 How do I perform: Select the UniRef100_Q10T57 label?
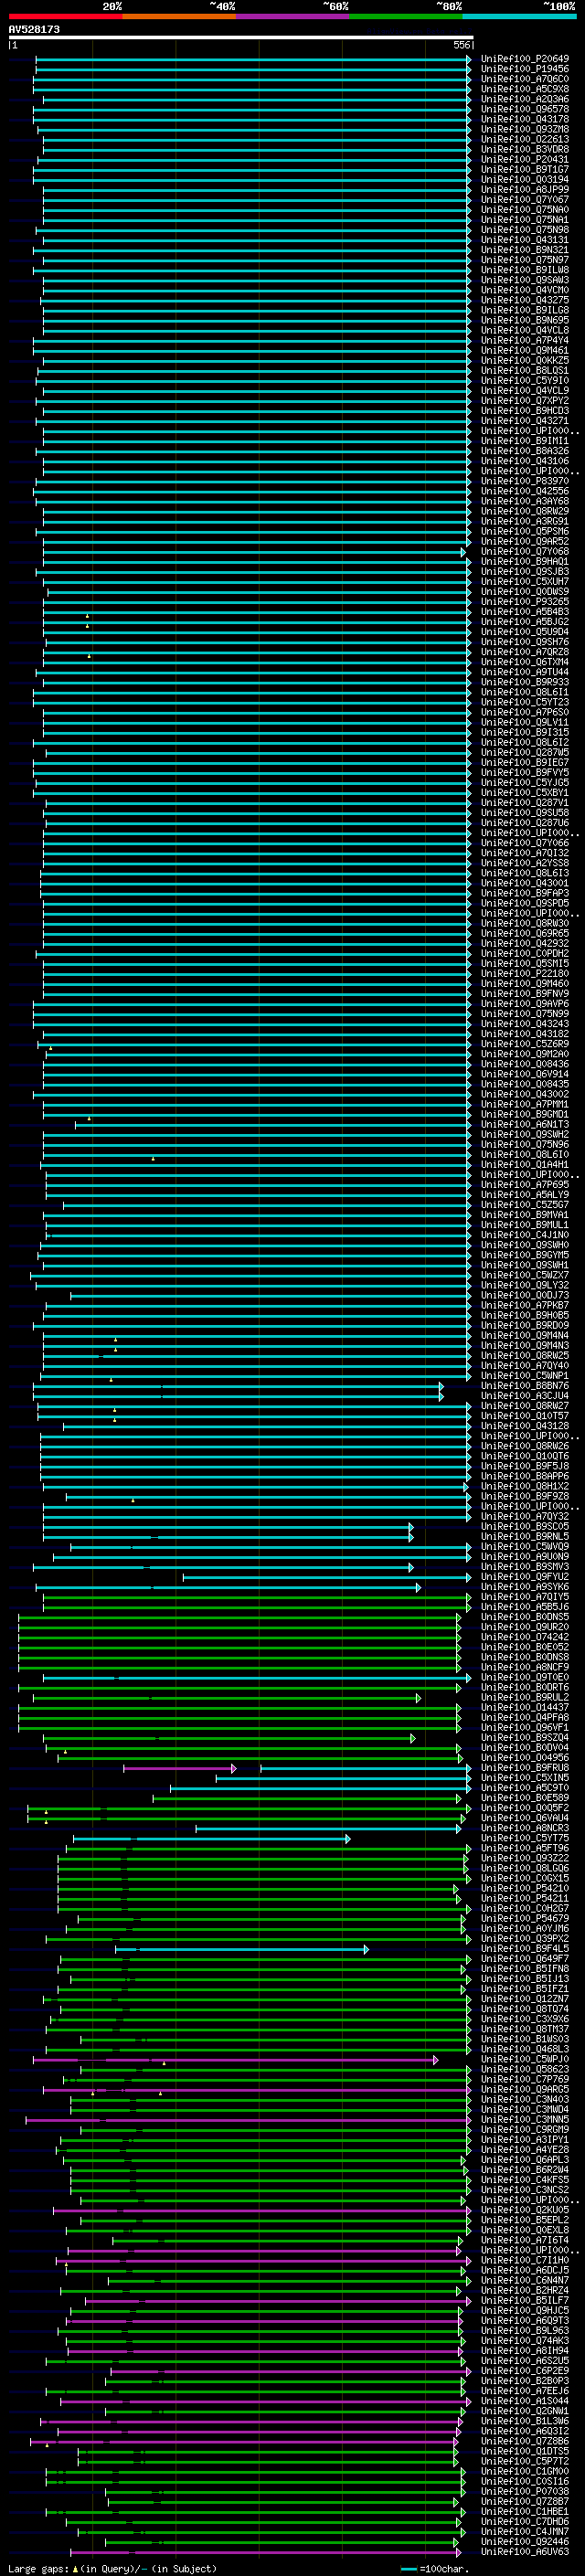coord(525,1415)
